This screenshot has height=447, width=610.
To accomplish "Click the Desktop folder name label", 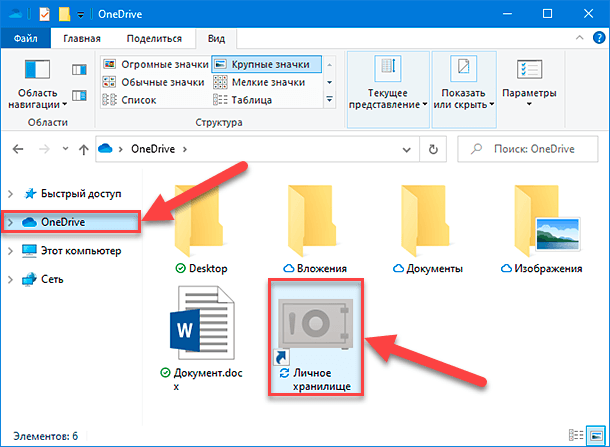I will coord(208,268).
